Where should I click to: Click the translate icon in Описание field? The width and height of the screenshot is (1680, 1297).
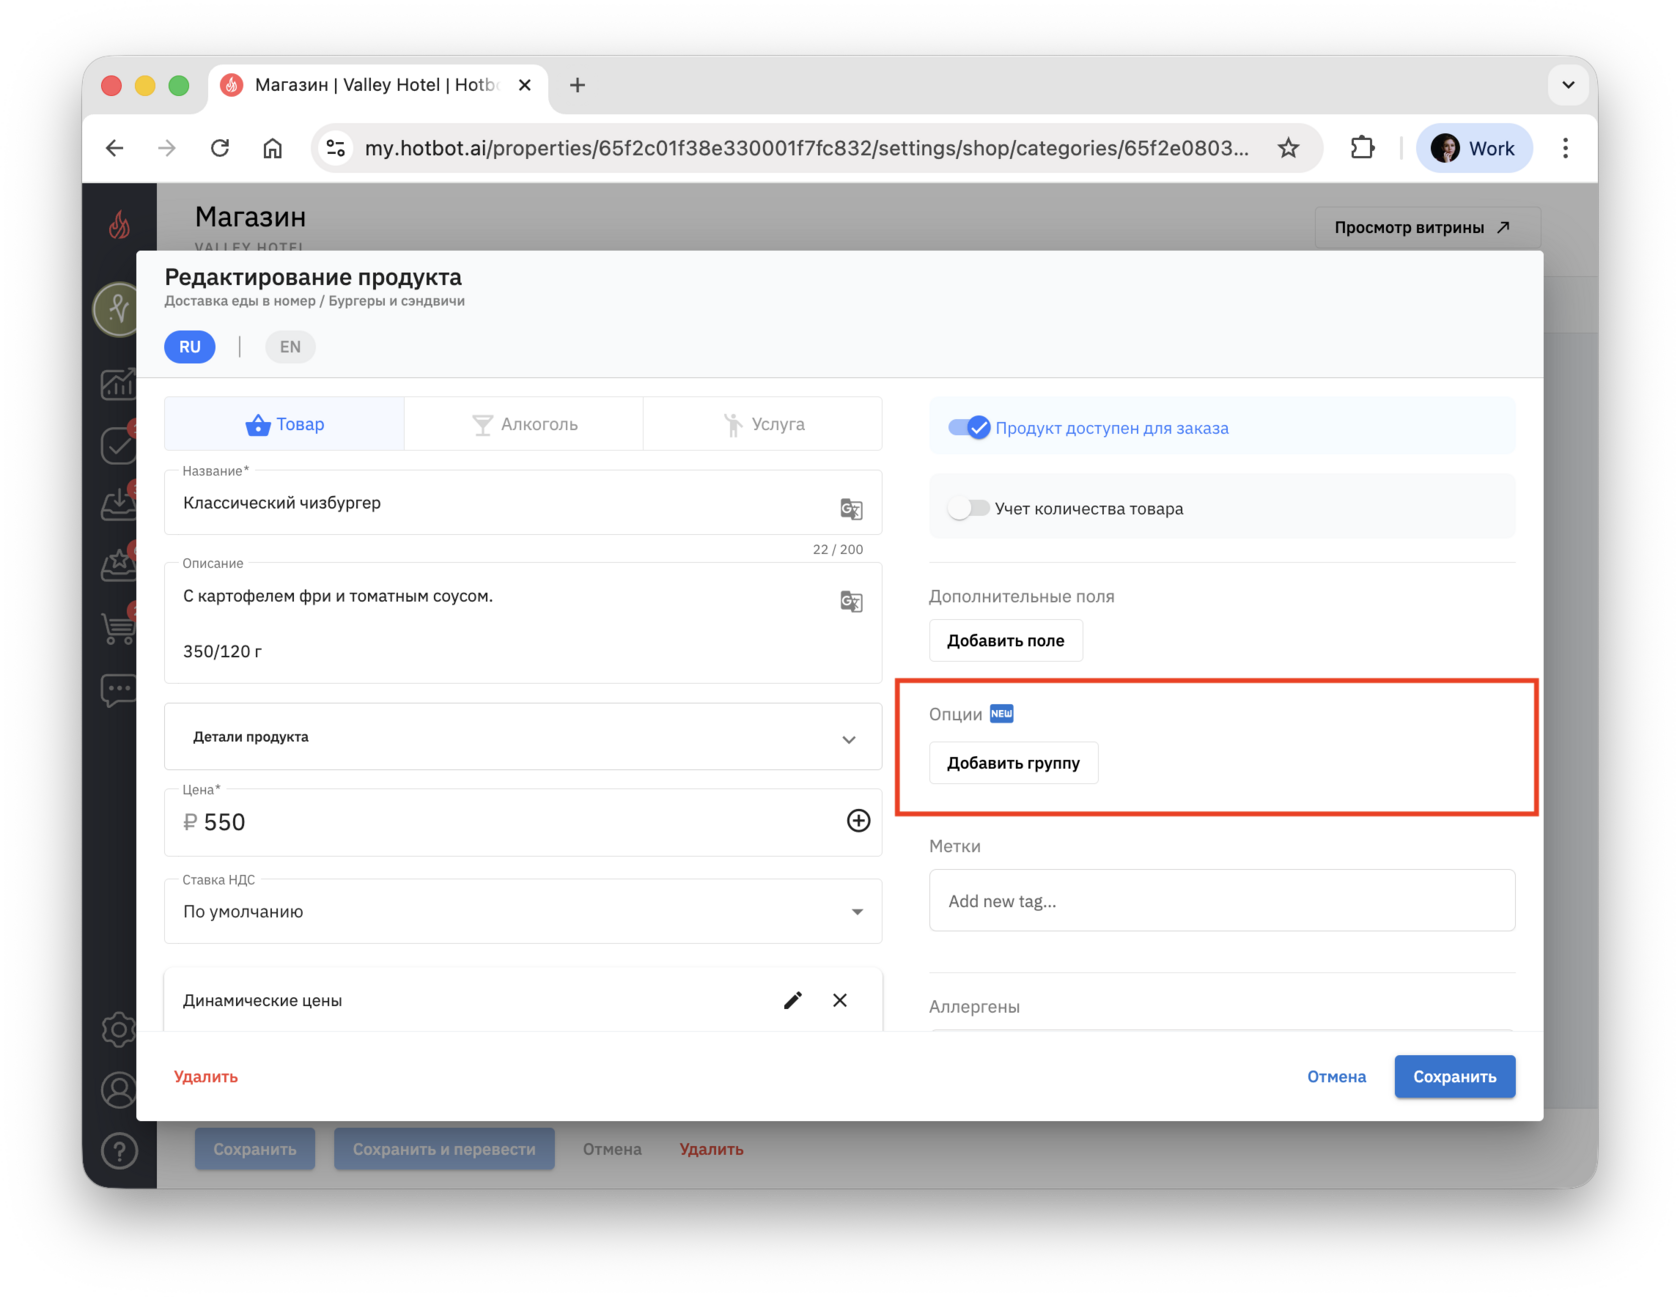click(851, 601)
